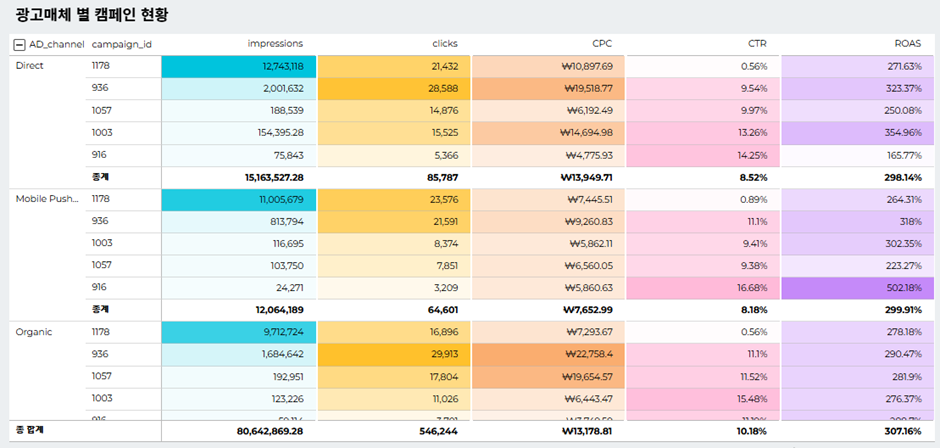Select the CTR column header
940x448 pixels.
757,44
